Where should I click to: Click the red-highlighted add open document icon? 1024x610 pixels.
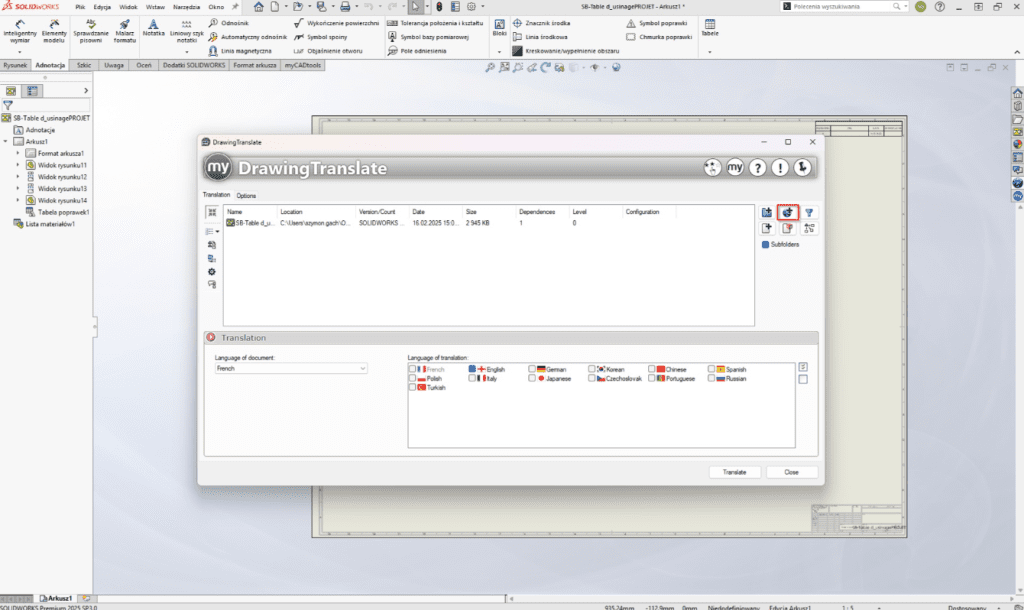pyautogui.click(x=788, y=212)
